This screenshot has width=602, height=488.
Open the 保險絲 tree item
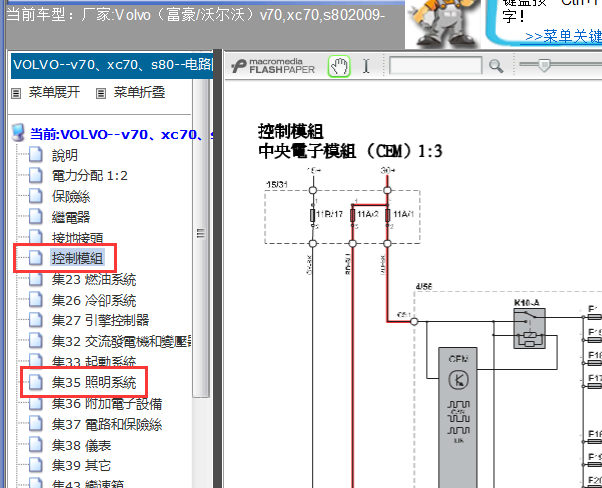pyautogui.click(x=71, y=197)
